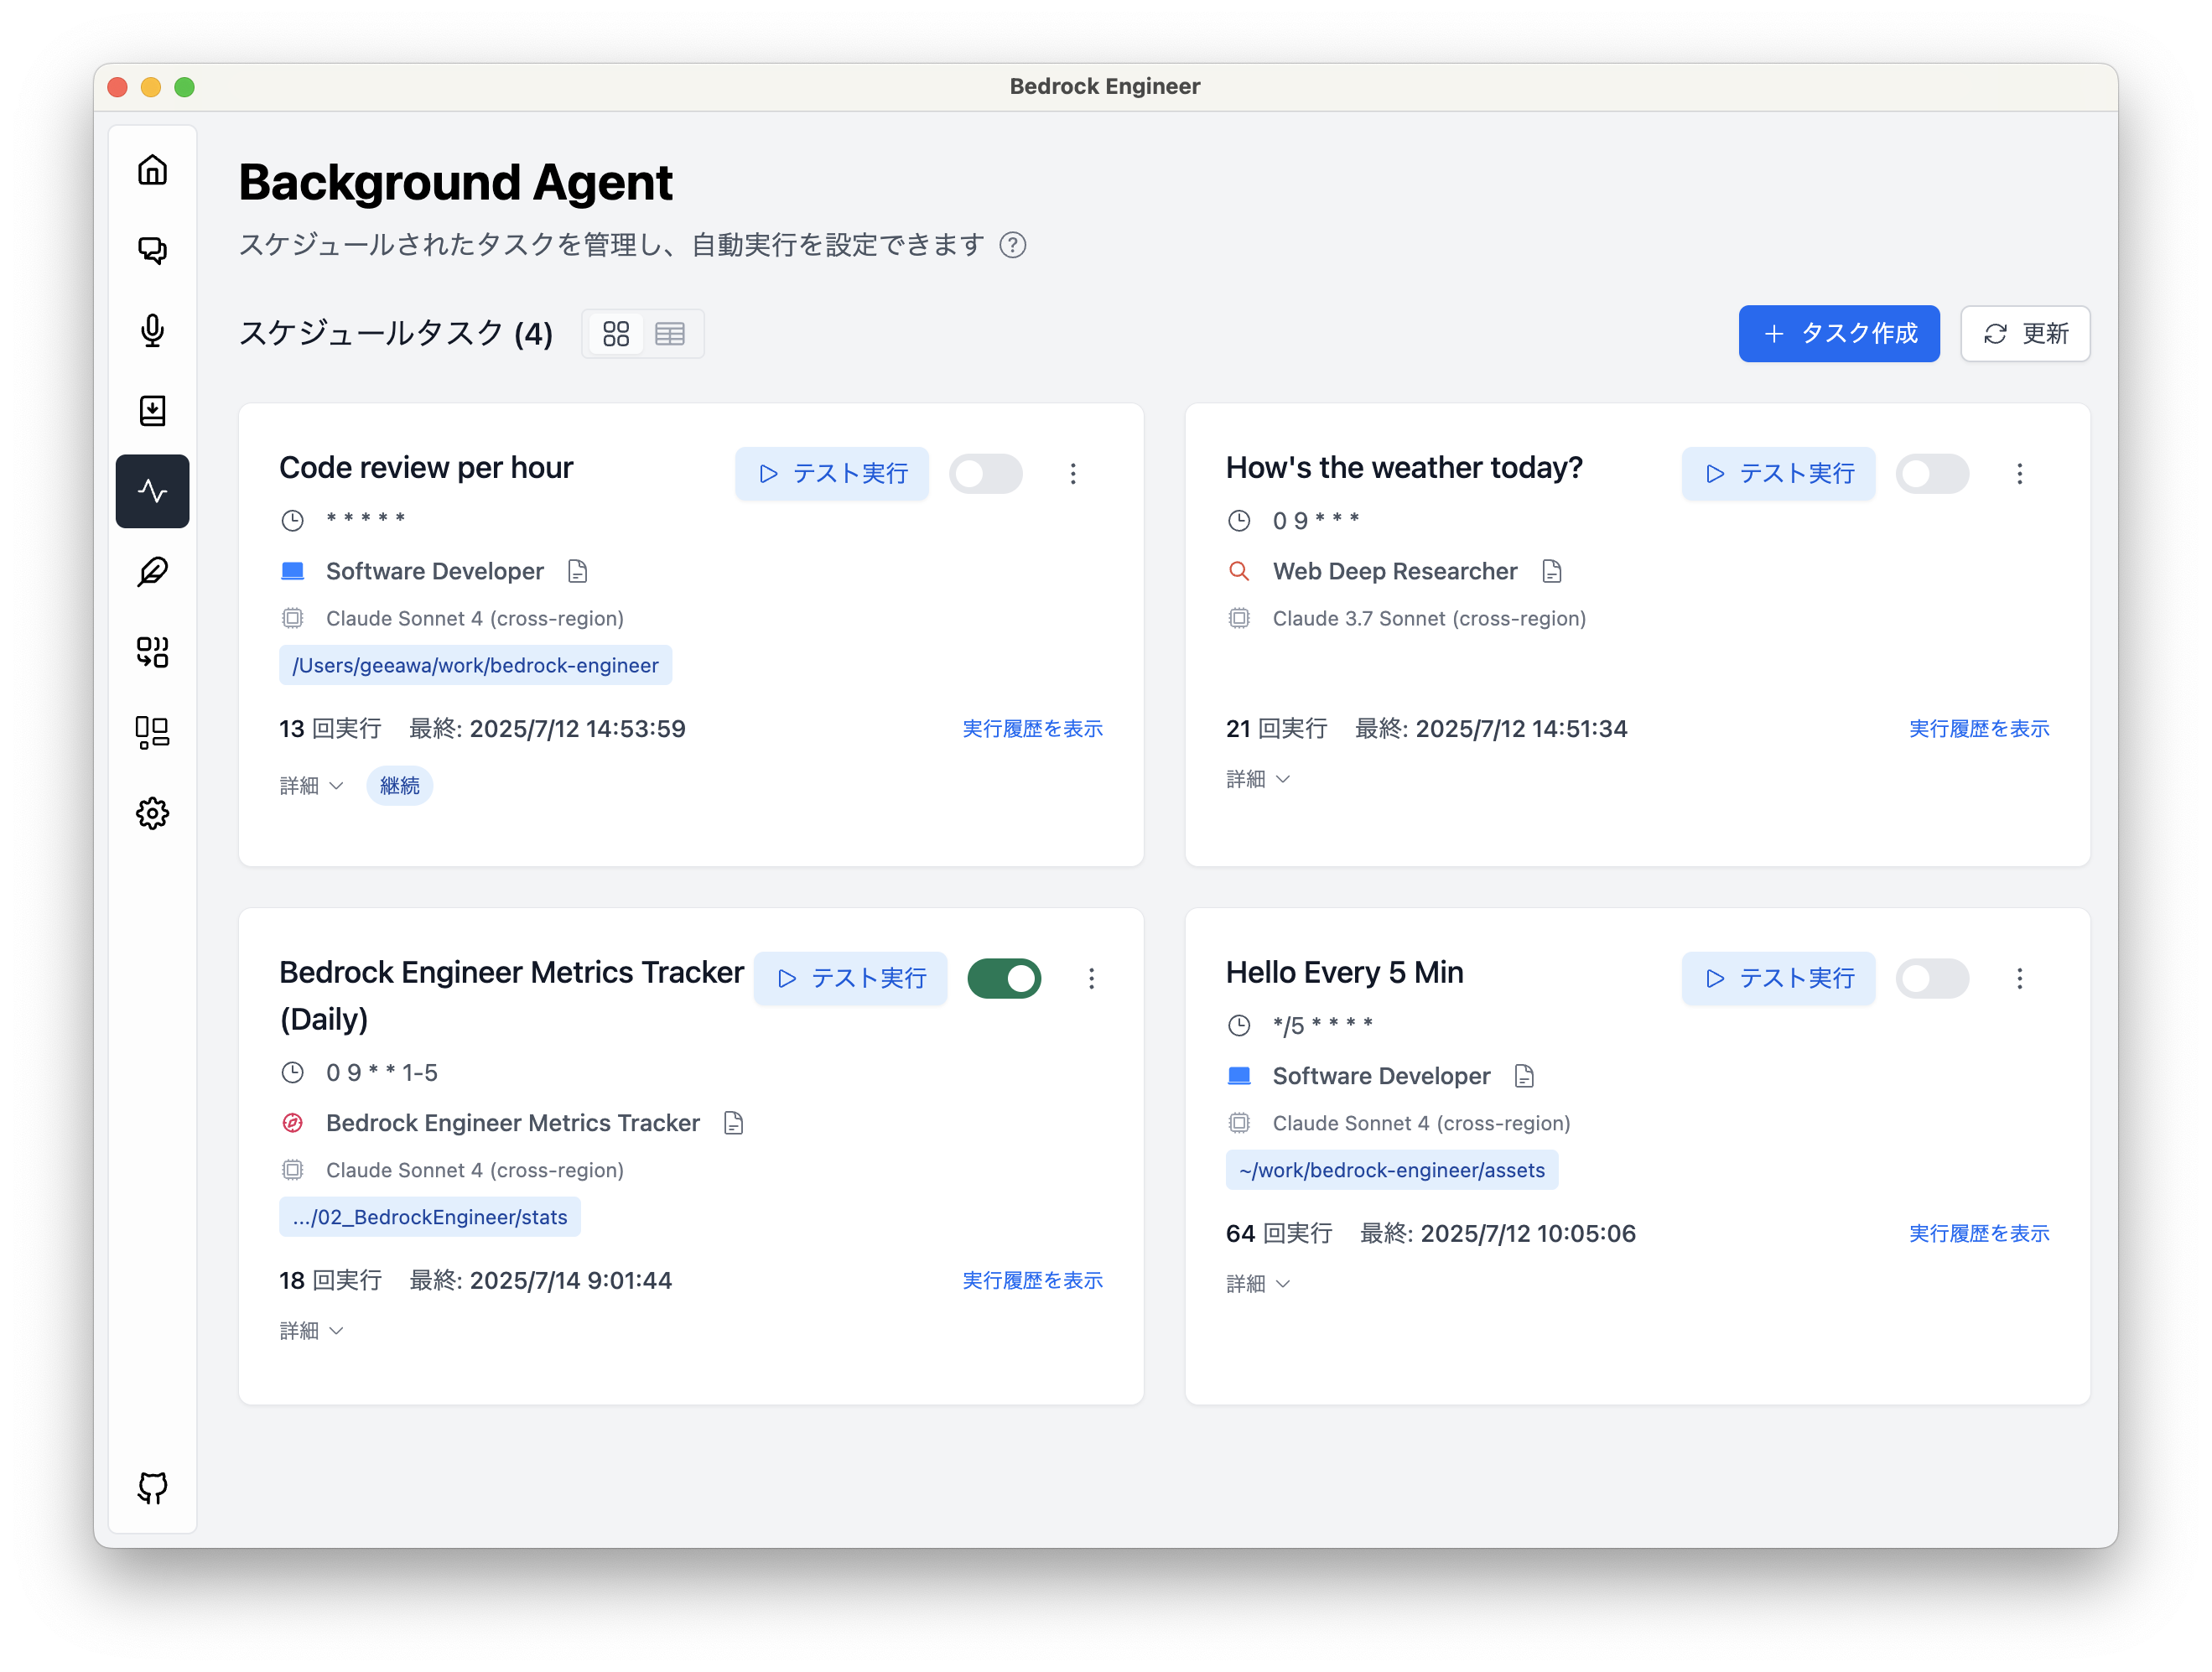Open system prompt document icon next to Web Deep Researcher
The height and width of the screenshot is (1672, 2212).
1551,571
